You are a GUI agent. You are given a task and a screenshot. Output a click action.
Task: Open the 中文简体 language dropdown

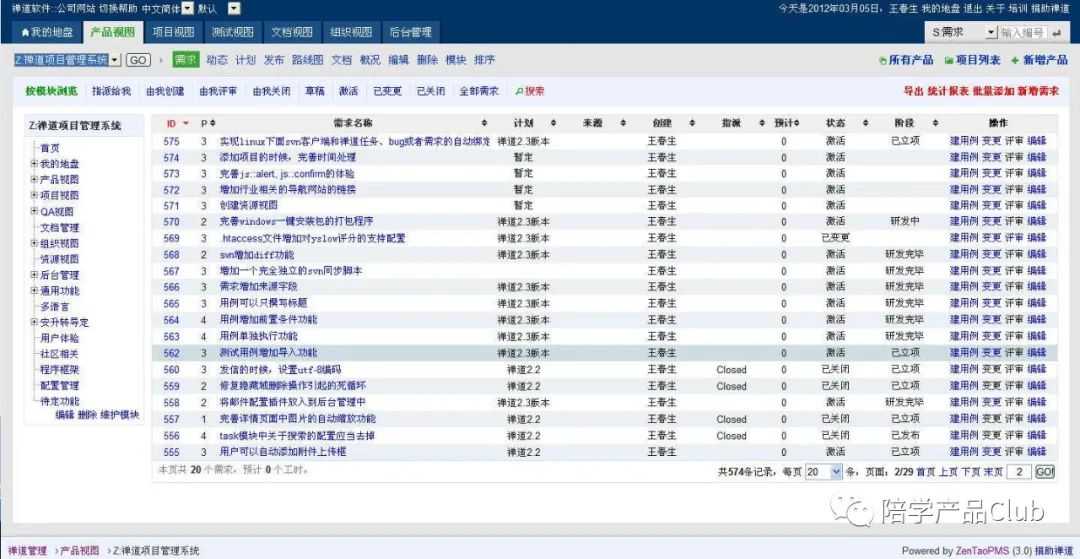coord(187,9)
